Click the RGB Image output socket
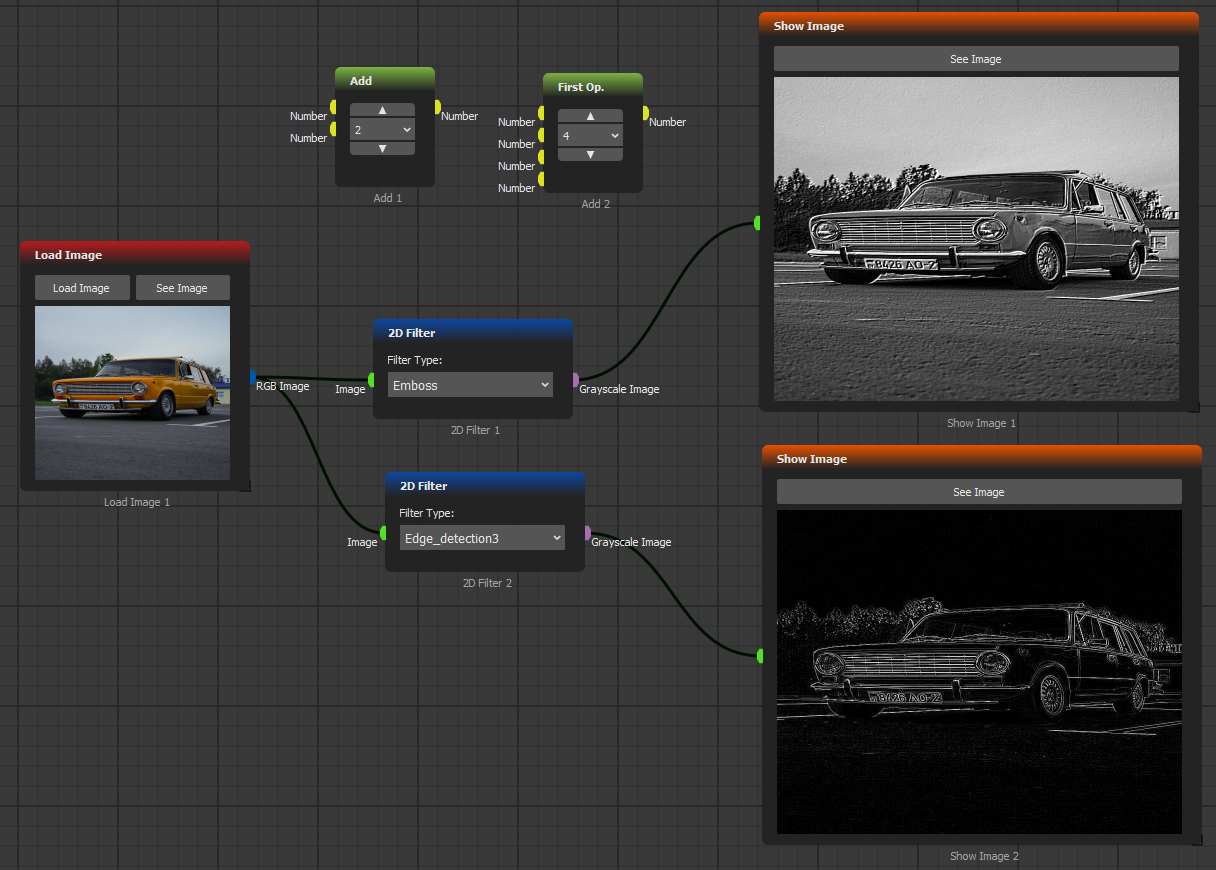1216x870 pixels. 252,377
